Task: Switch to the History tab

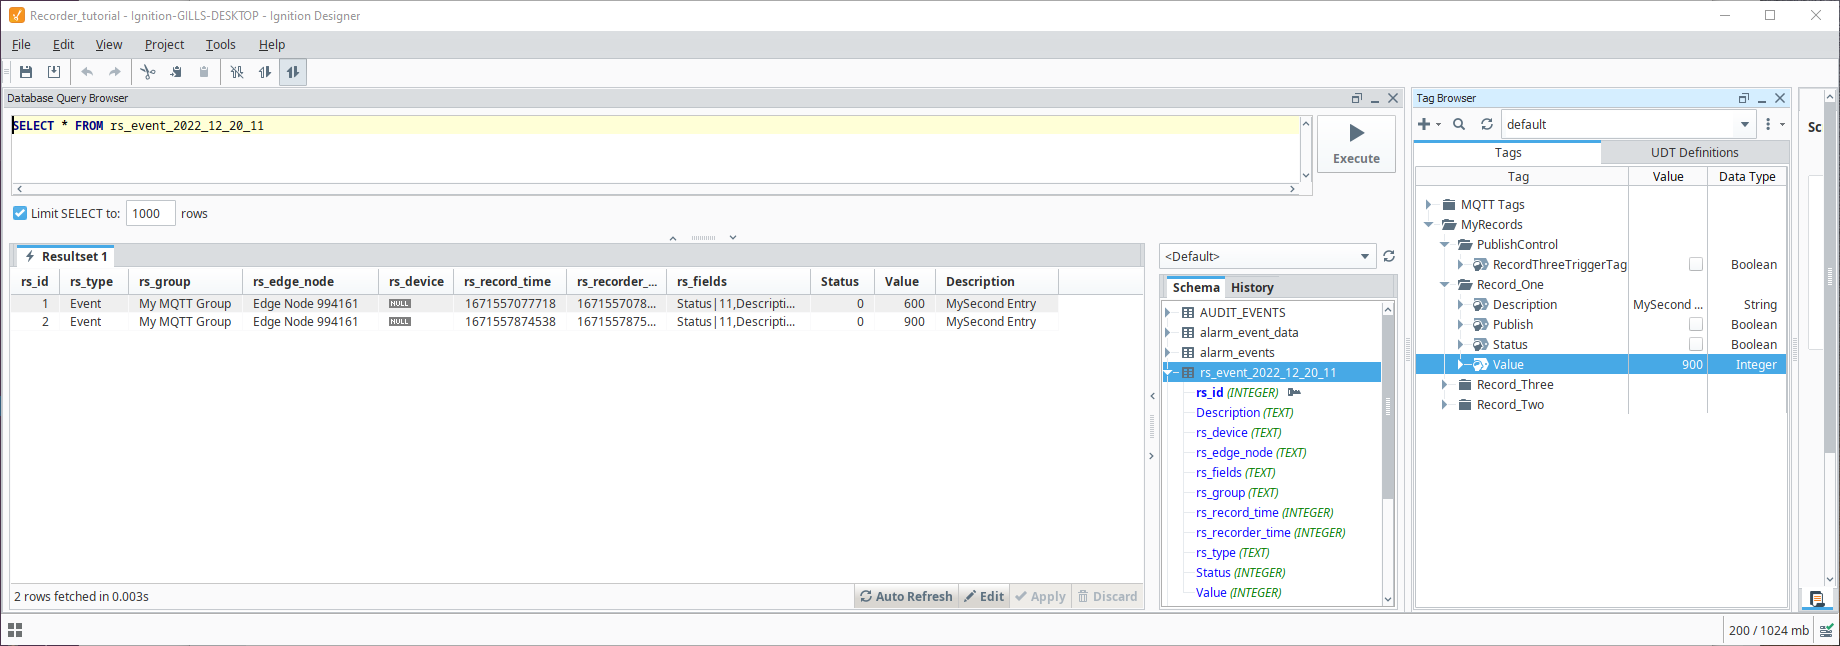Action: pos(1252,287)
